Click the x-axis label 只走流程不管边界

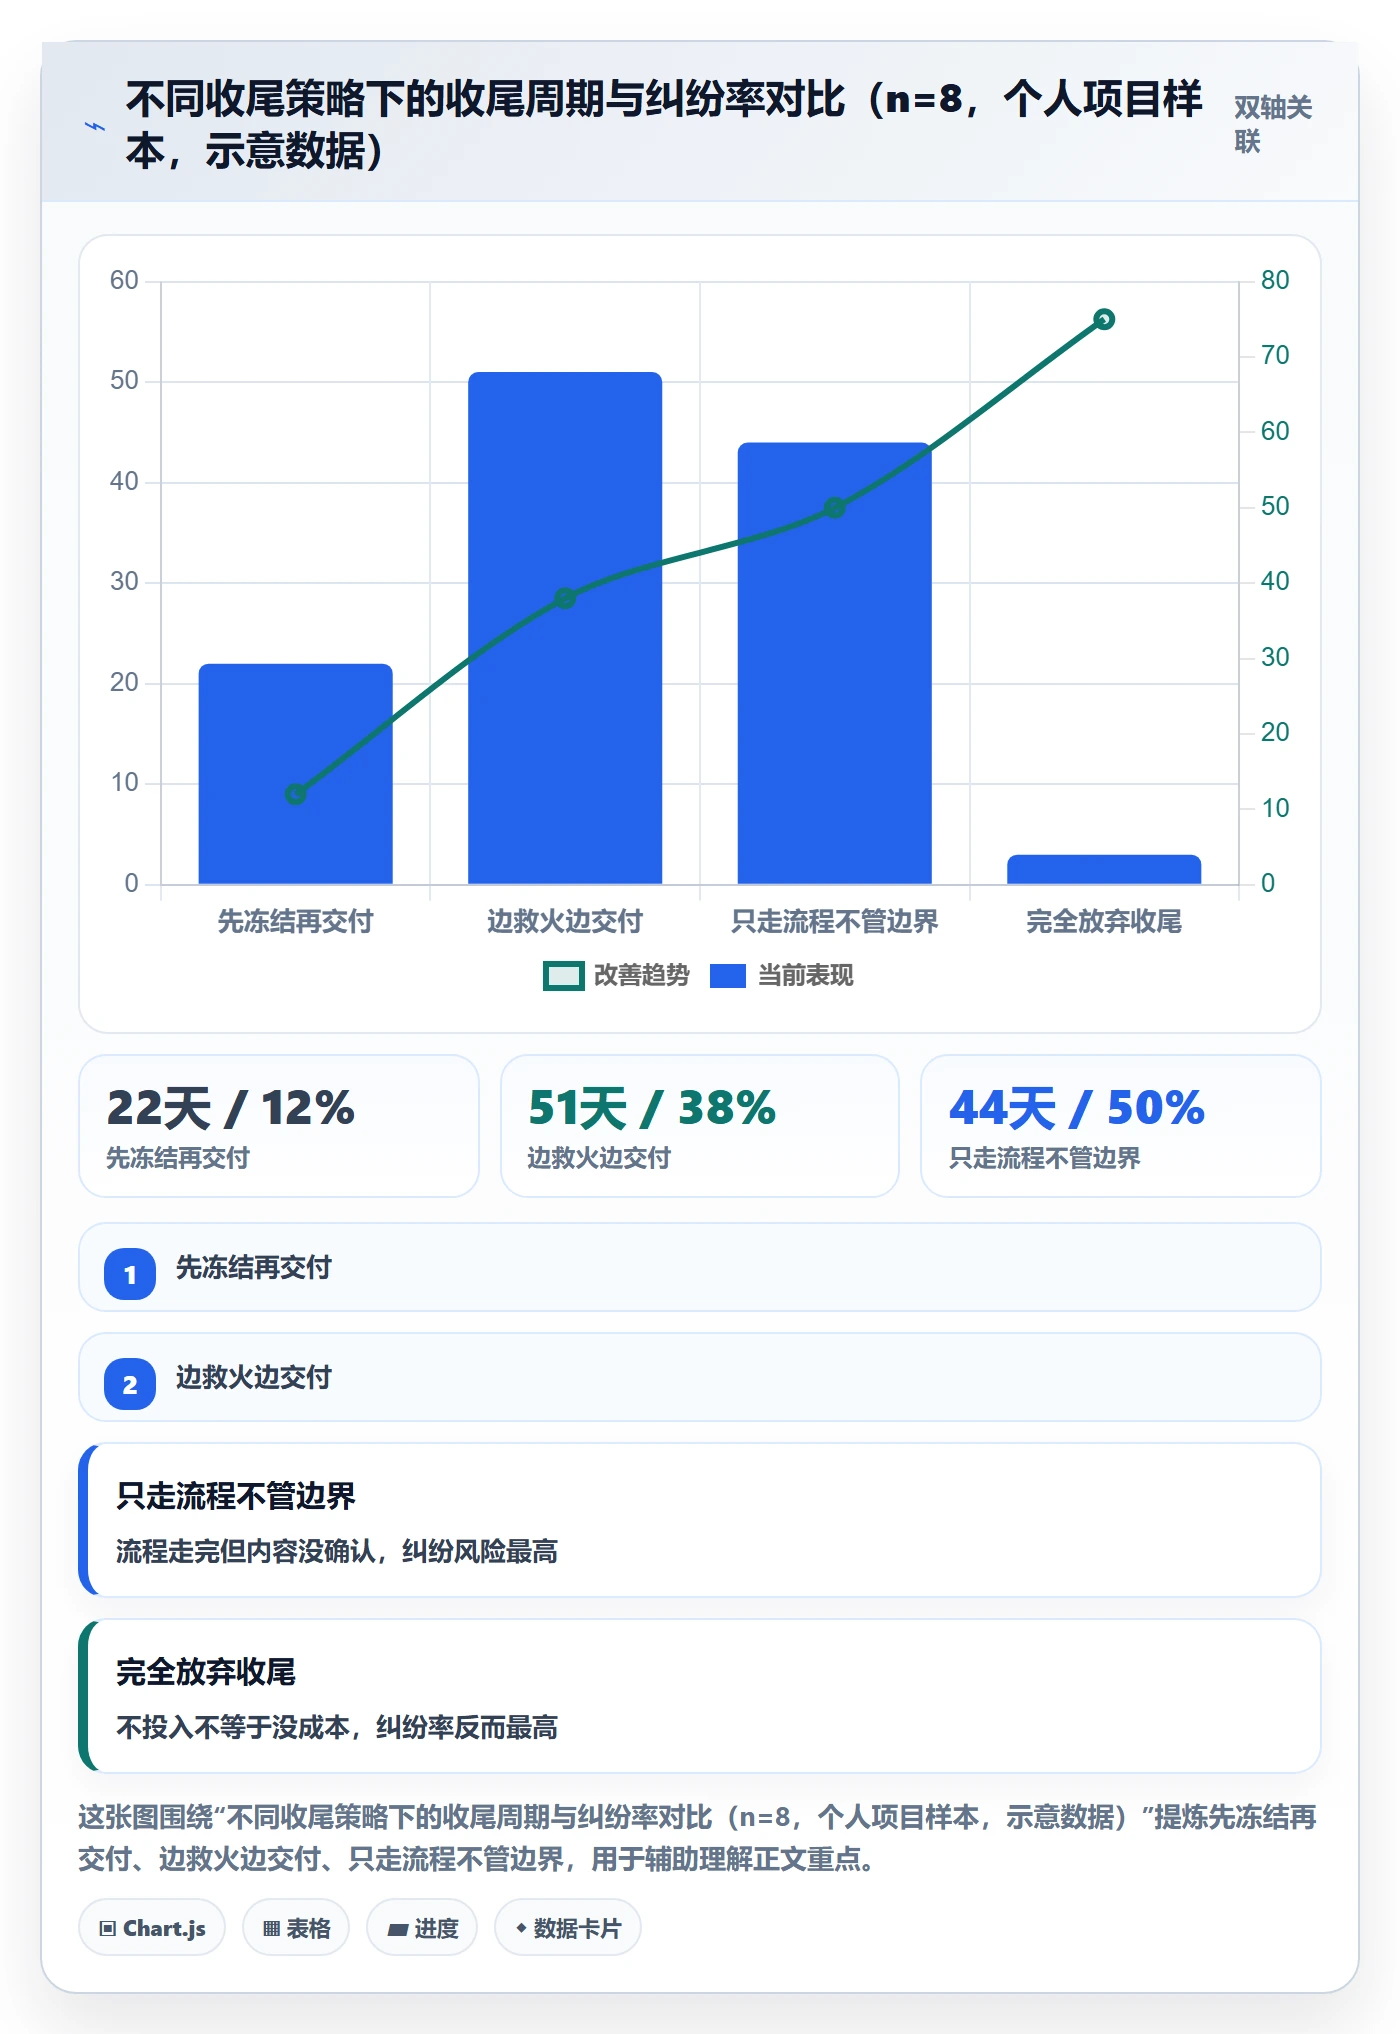[x=835, y=921]
